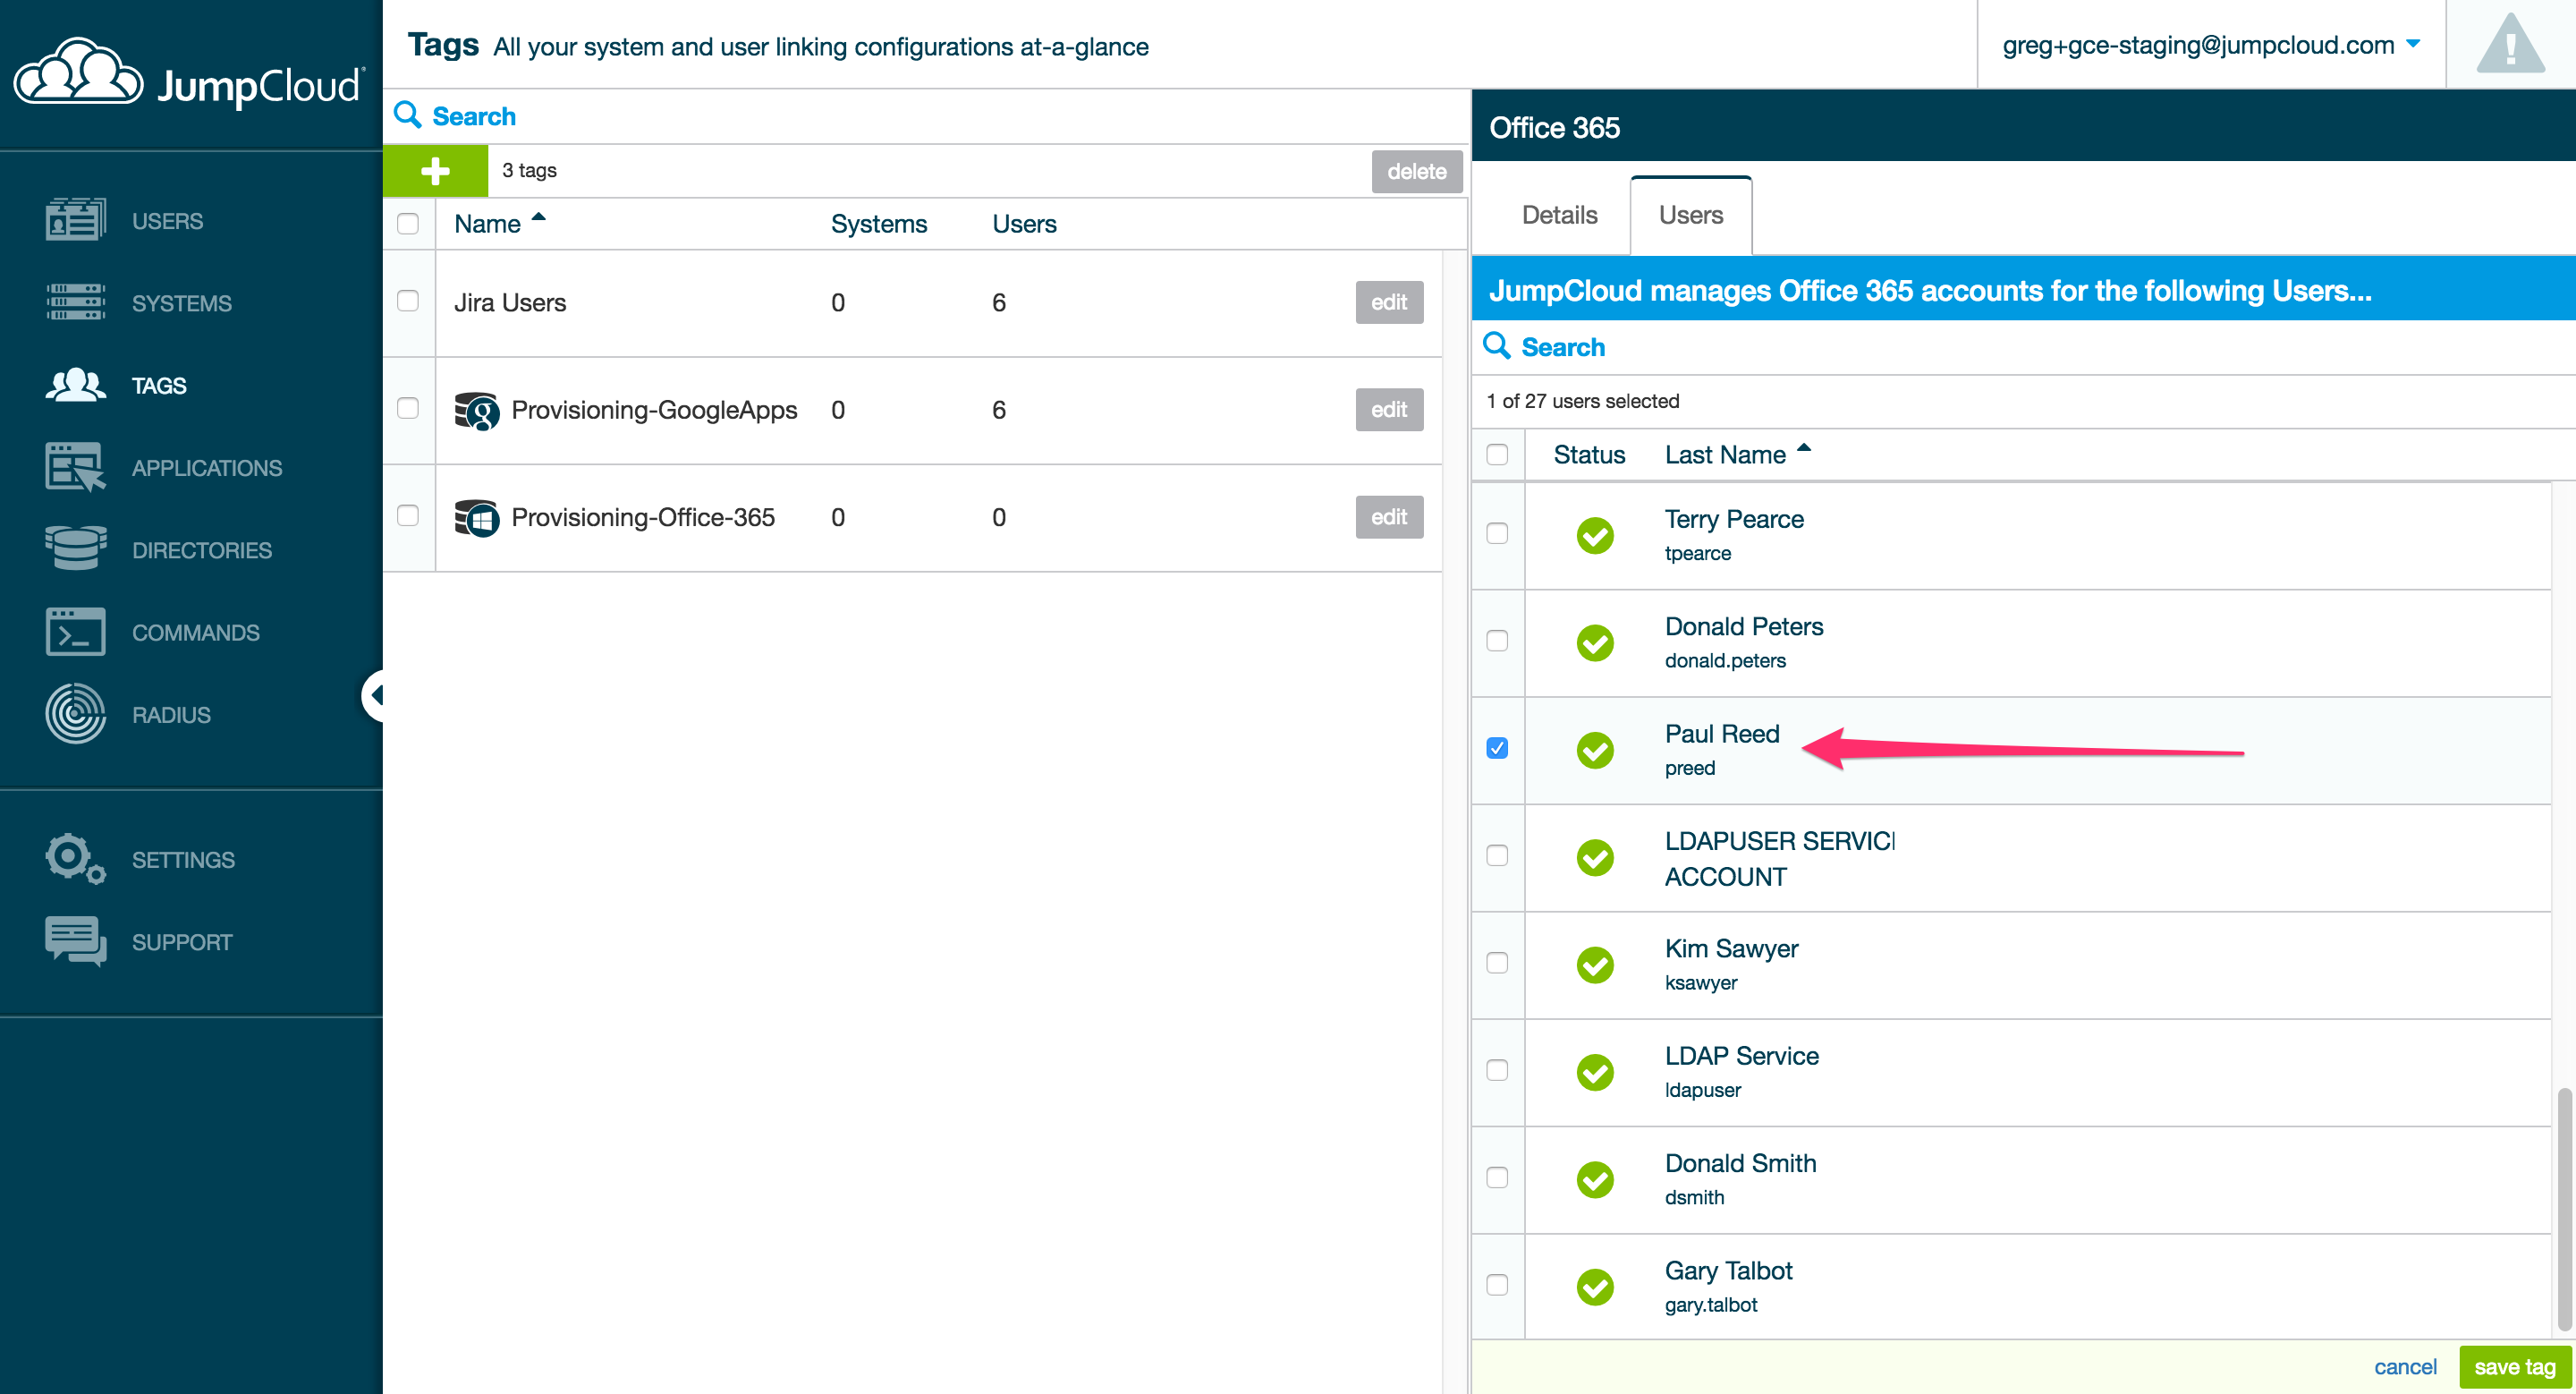Click the Provisioning-GoogleApps tag icon
Image resolution: width=2576 pixels, height=1394 pixels.
476,410
